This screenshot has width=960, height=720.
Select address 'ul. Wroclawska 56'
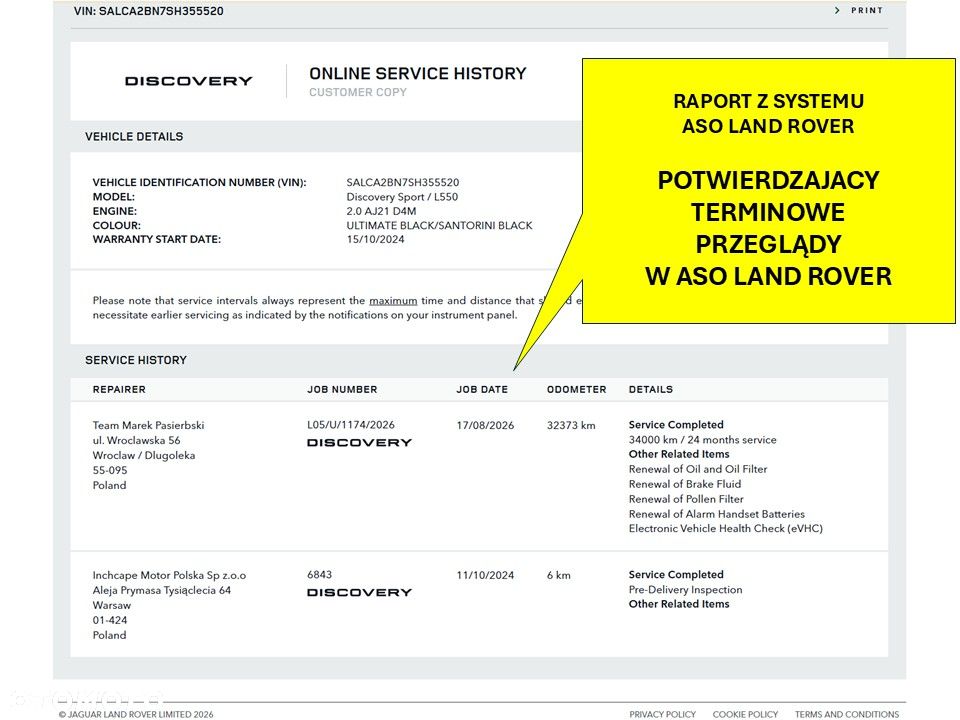pos(137,440)
